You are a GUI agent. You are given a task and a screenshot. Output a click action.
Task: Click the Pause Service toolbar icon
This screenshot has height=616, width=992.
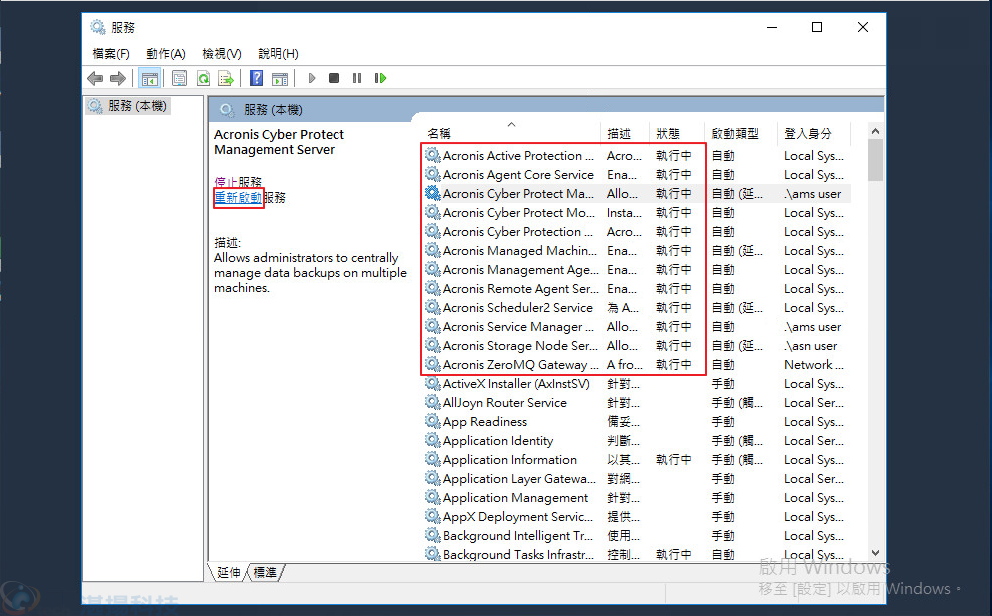pyautogui.click(x=357, y=78)
